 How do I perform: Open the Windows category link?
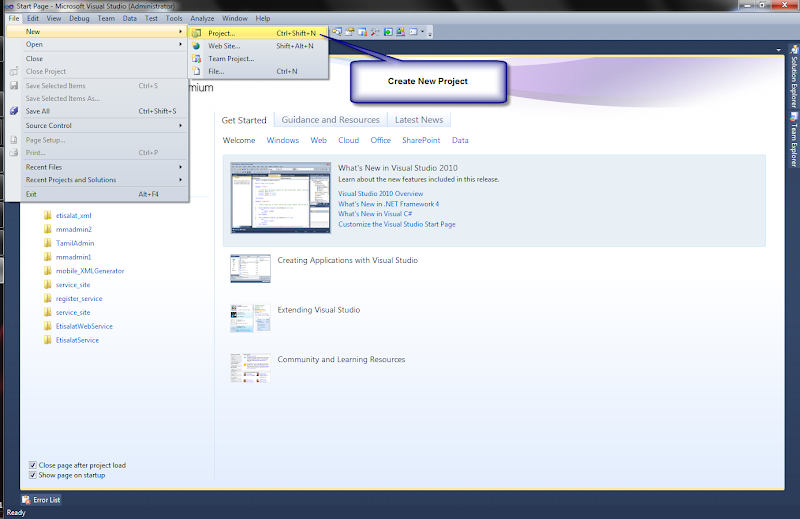point(283,140)
